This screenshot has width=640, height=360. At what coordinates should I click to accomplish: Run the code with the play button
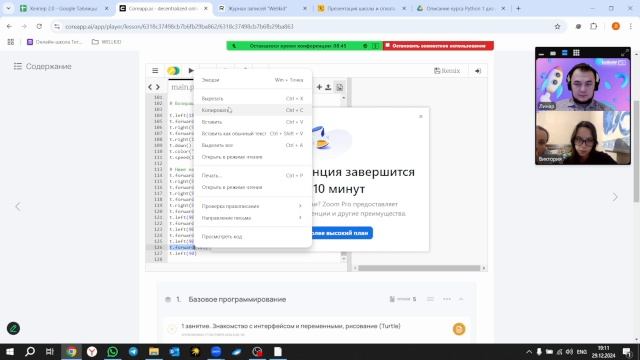pos(191,71)
